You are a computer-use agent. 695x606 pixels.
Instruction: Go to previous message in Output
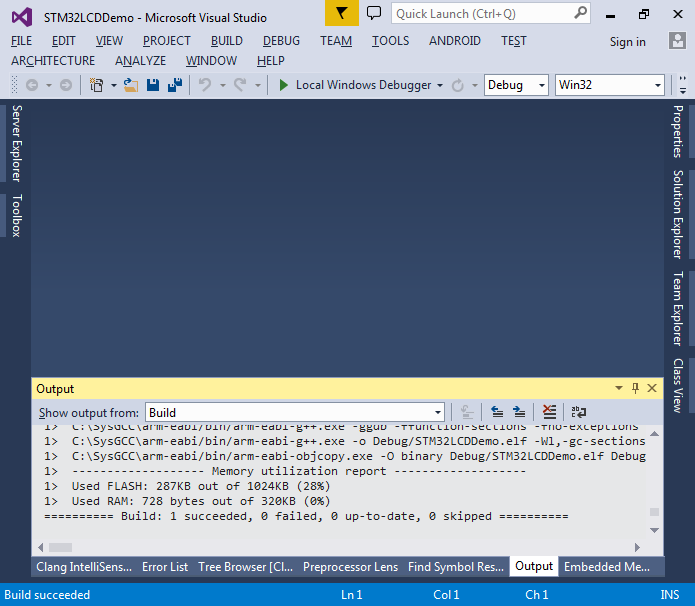[497, 412]
